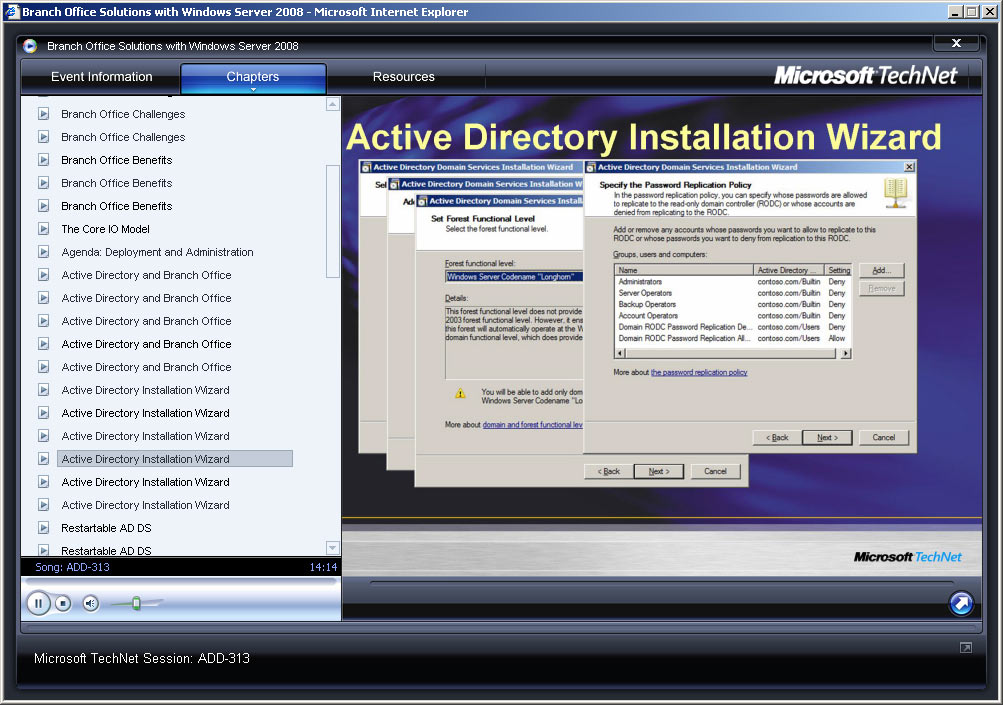Click play icon beside Agenda: Deployment and Administration
The height and width of the screenshot is (705, 1003).
43,252
